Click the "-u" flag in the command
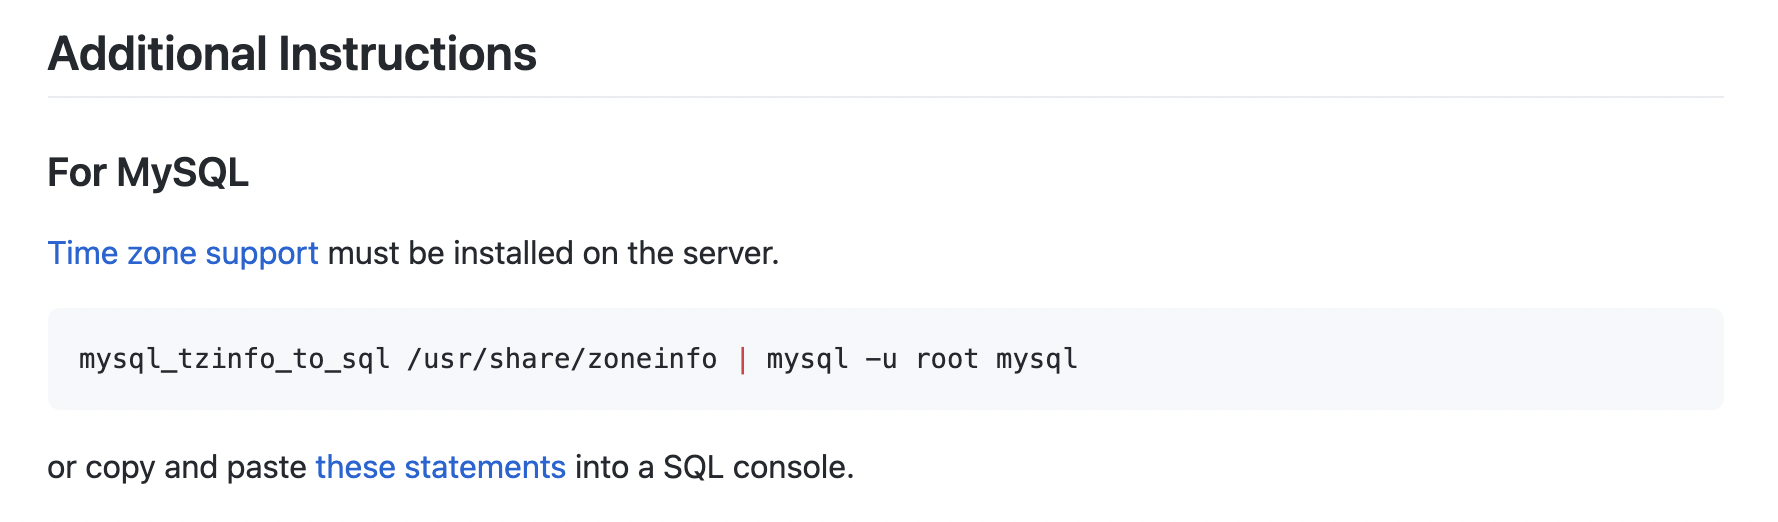The width and height of the screenshot is (1778, 522). coord(881,359)
